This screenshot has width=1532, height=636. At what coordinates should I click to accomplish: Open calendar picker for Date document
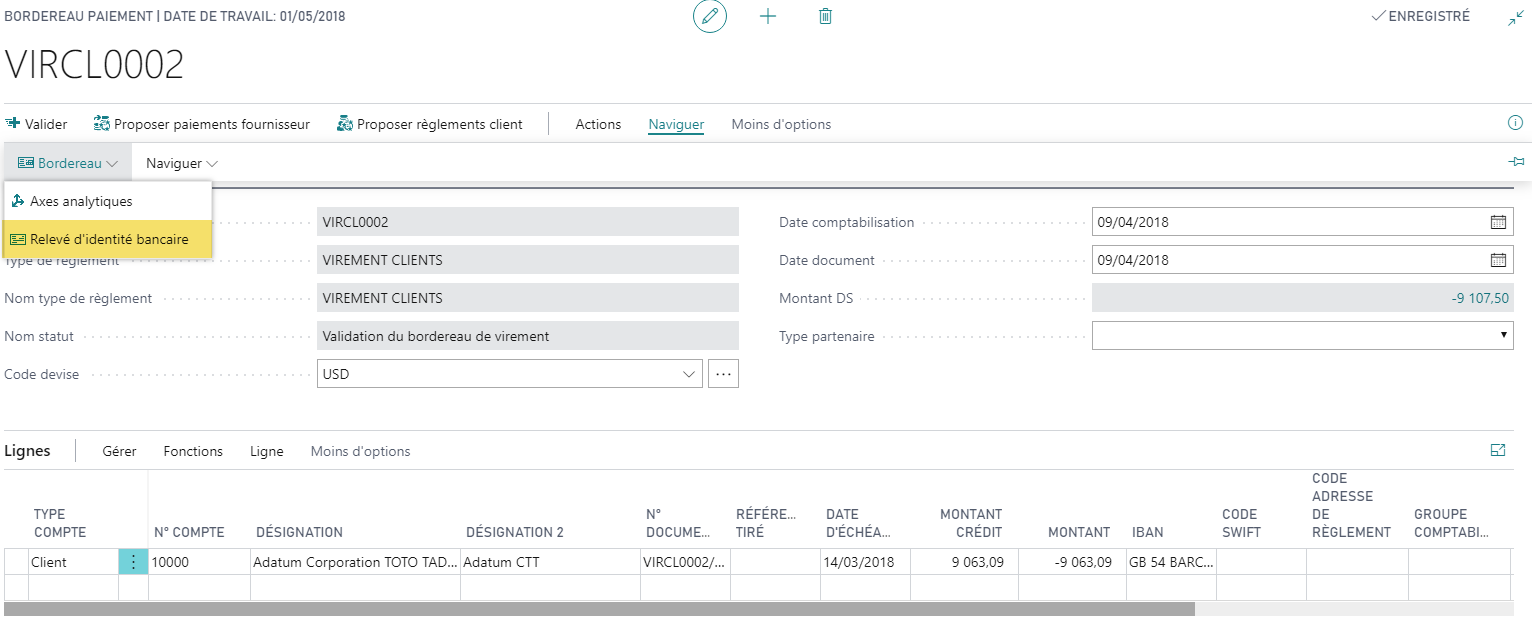point(1498,260)
